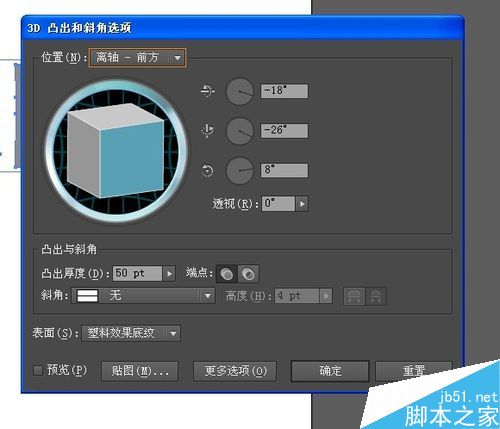This screenshot has width=500, height=429.
Task: Click the 3D cube rotation preview
Action: pyautogui.click(x=116, y=151)
